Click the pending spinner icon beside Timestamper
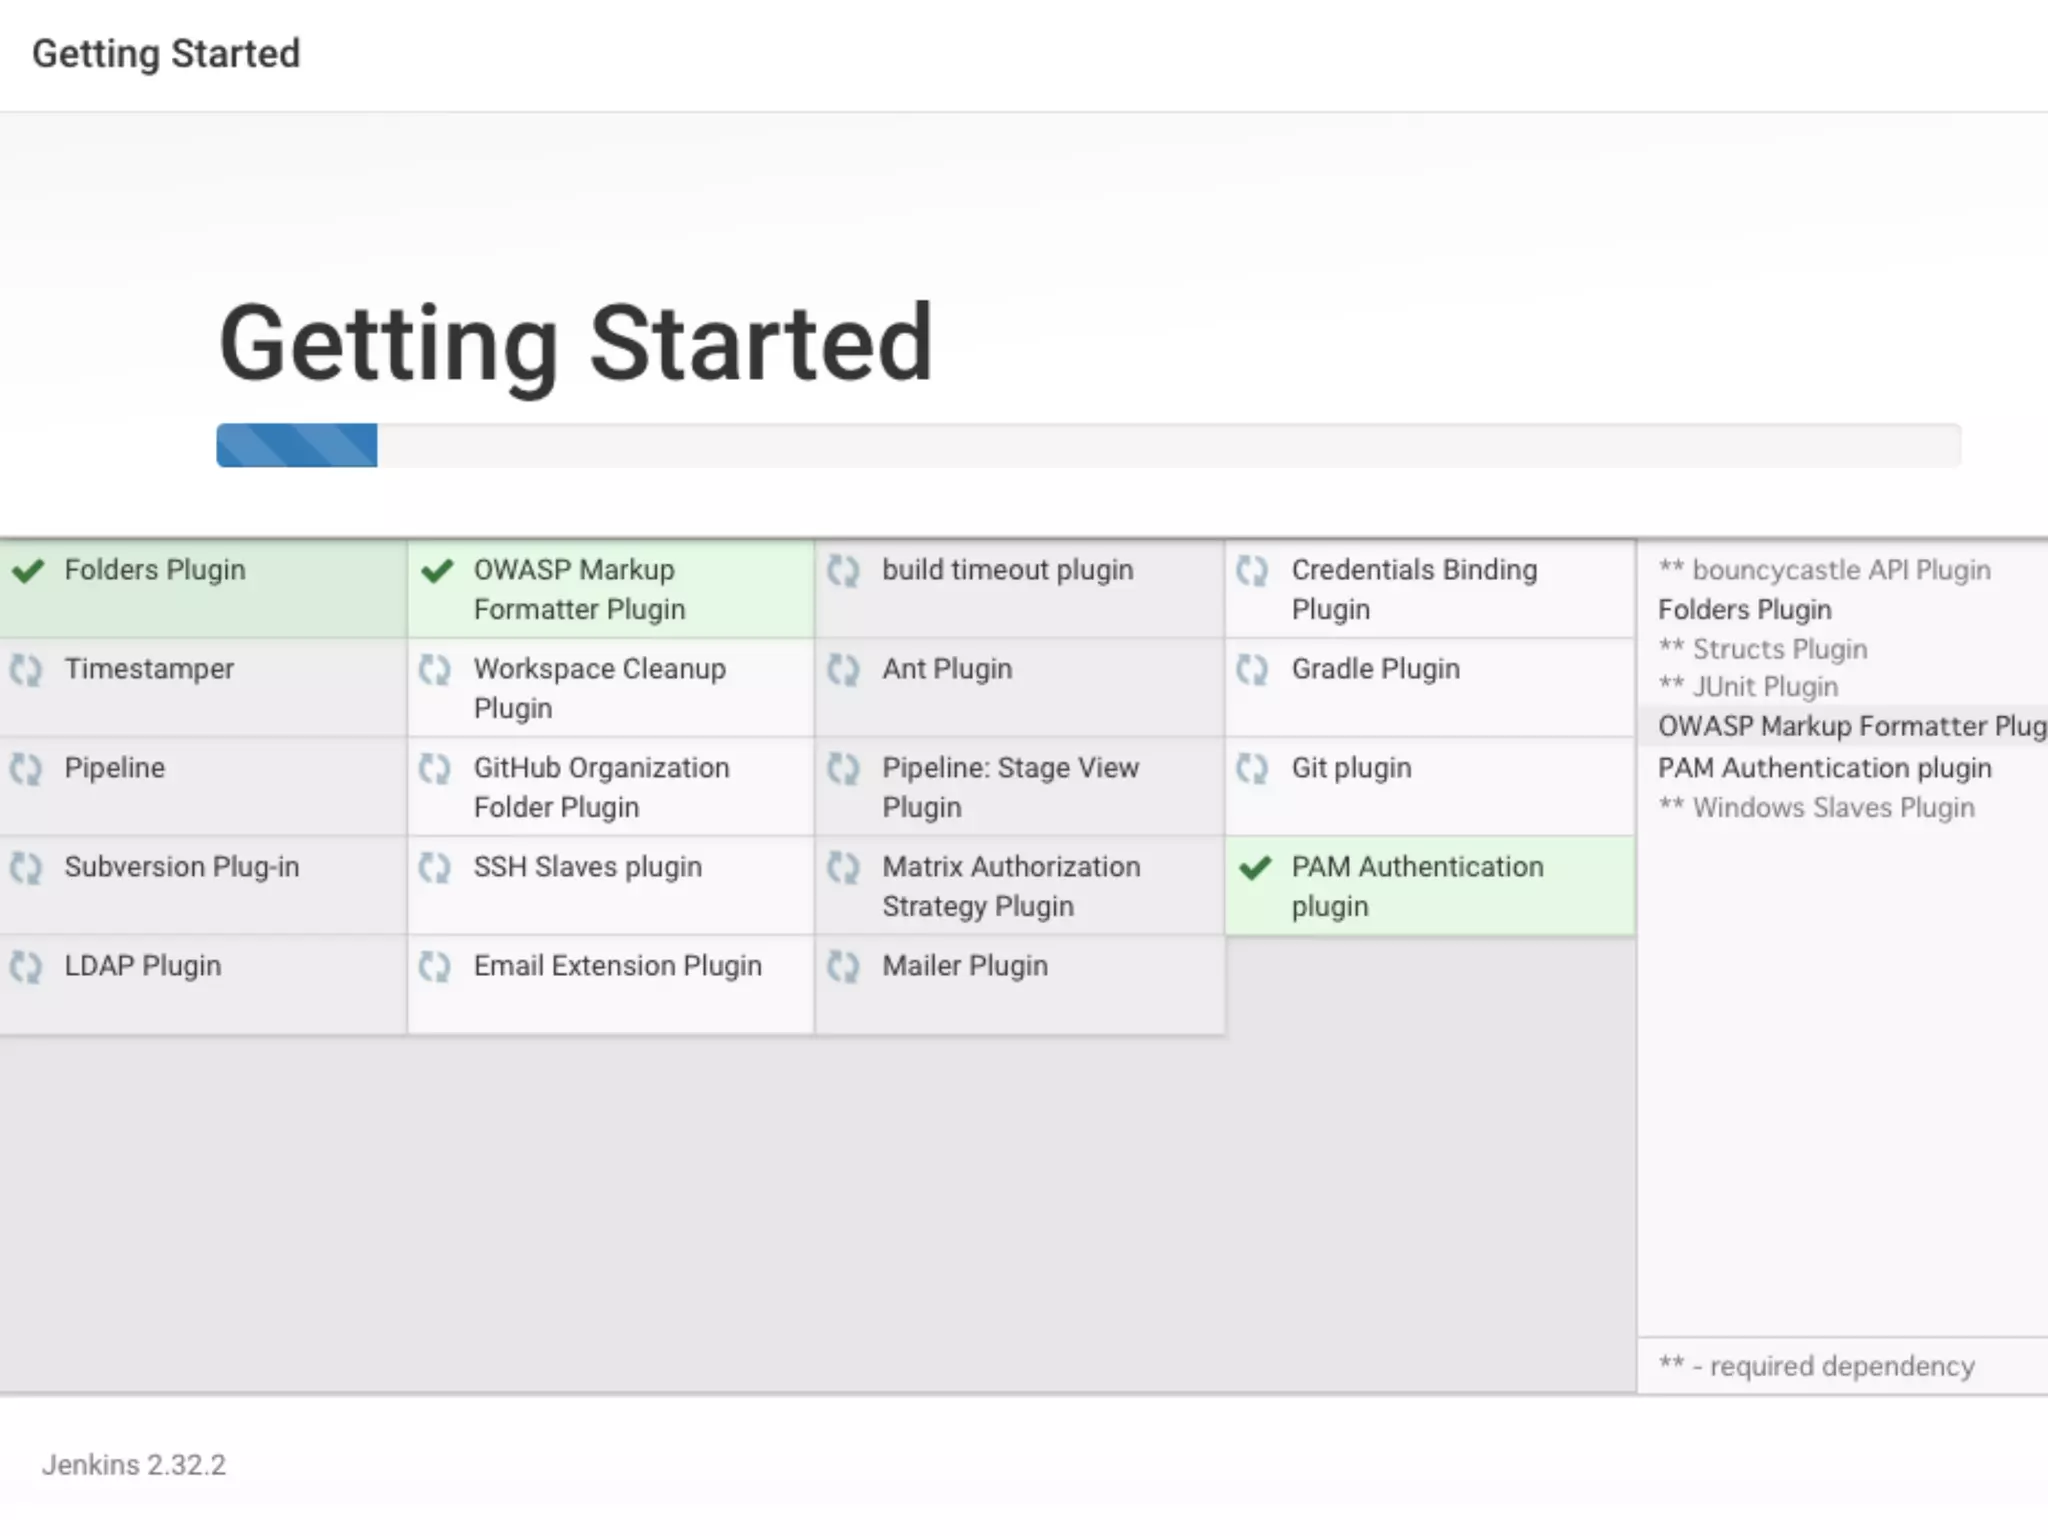 (27, 670)
